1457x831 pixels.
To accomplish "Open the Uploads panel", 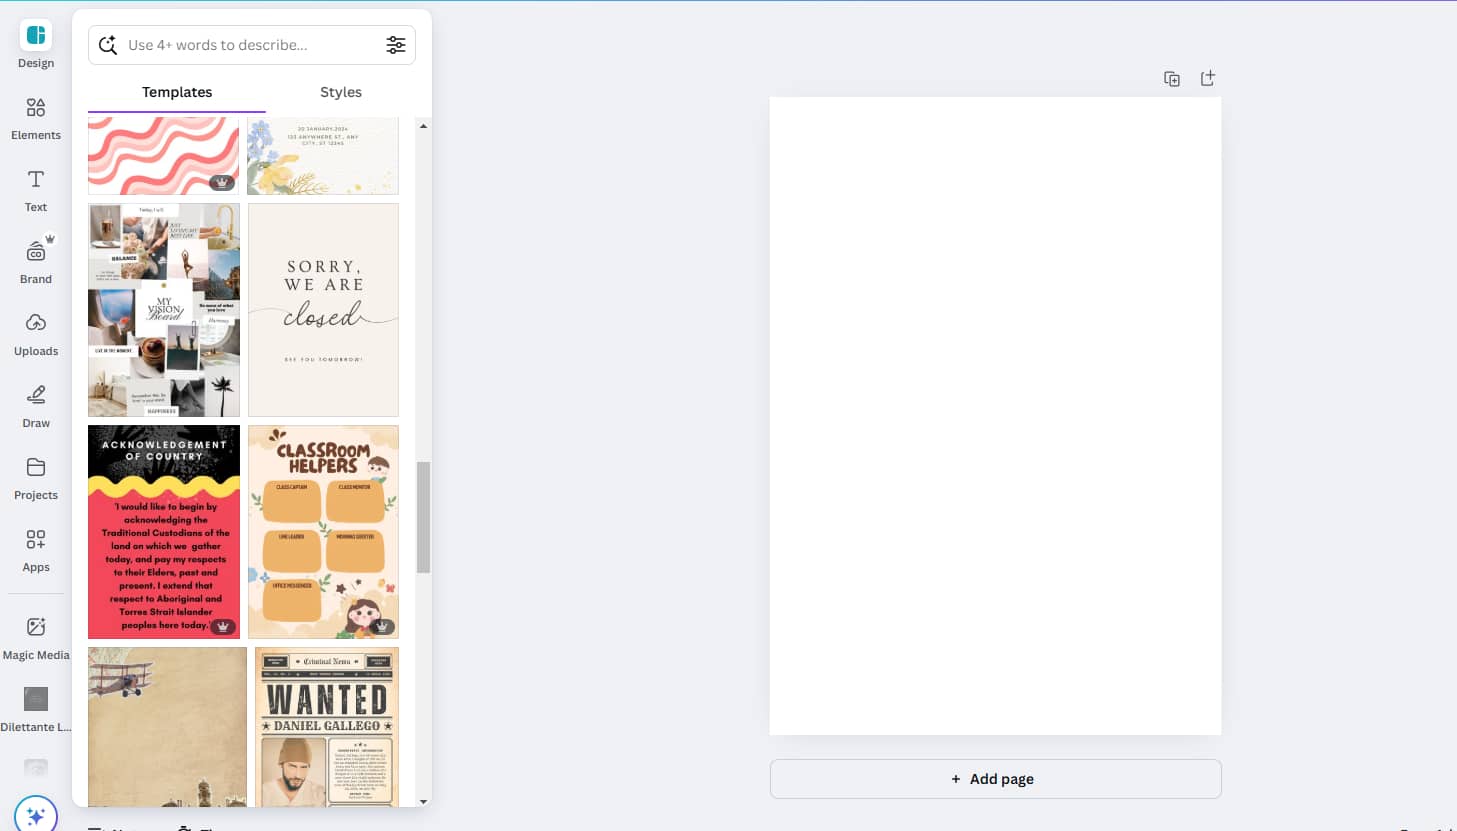I will pos(36,334).
